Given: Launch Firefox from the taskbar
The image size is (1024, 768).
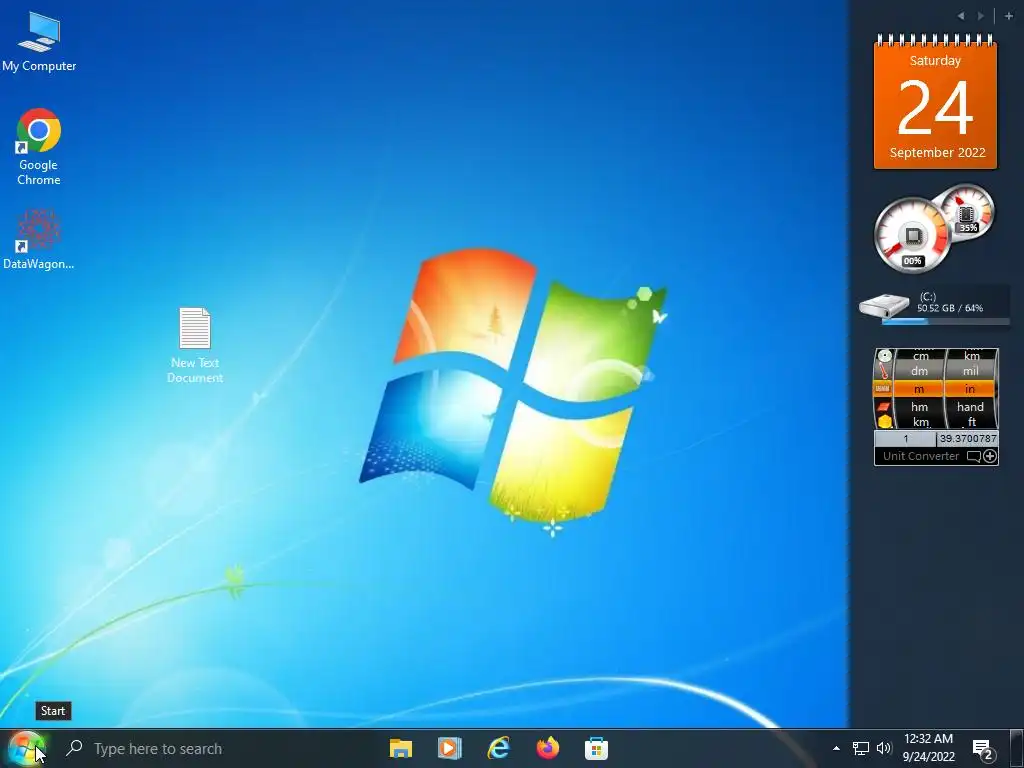Looking at the screenshot, I should [x=547, y=748].
